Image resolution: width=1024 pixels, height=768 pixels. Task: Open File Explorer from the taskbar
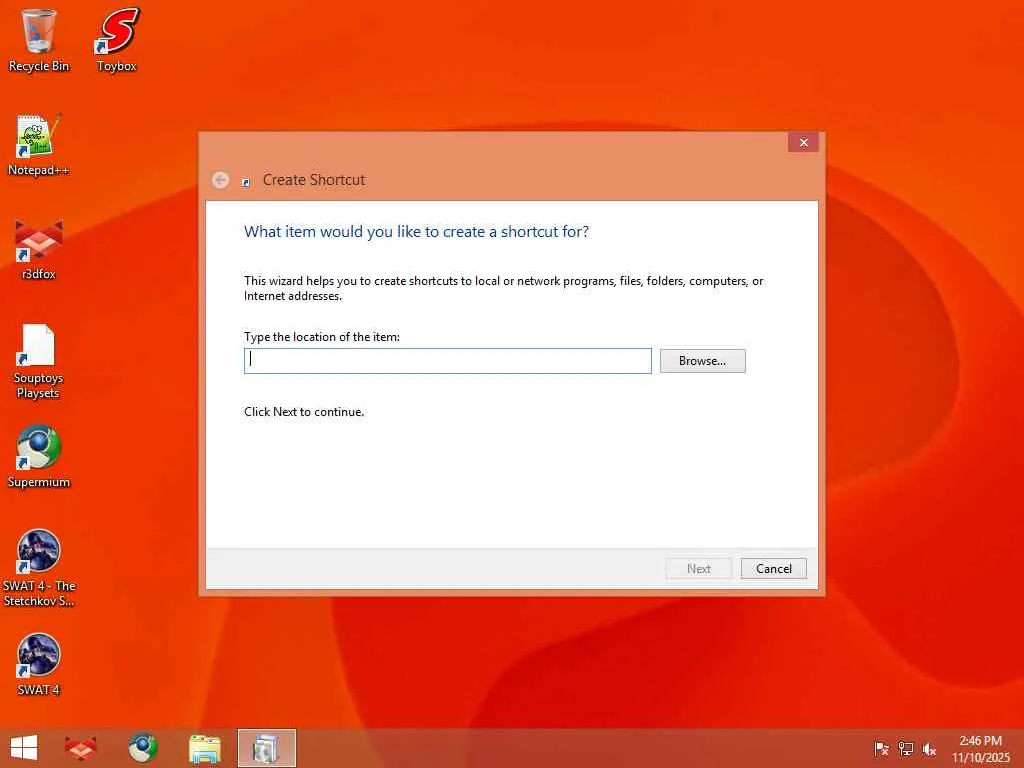coord(204,748)
